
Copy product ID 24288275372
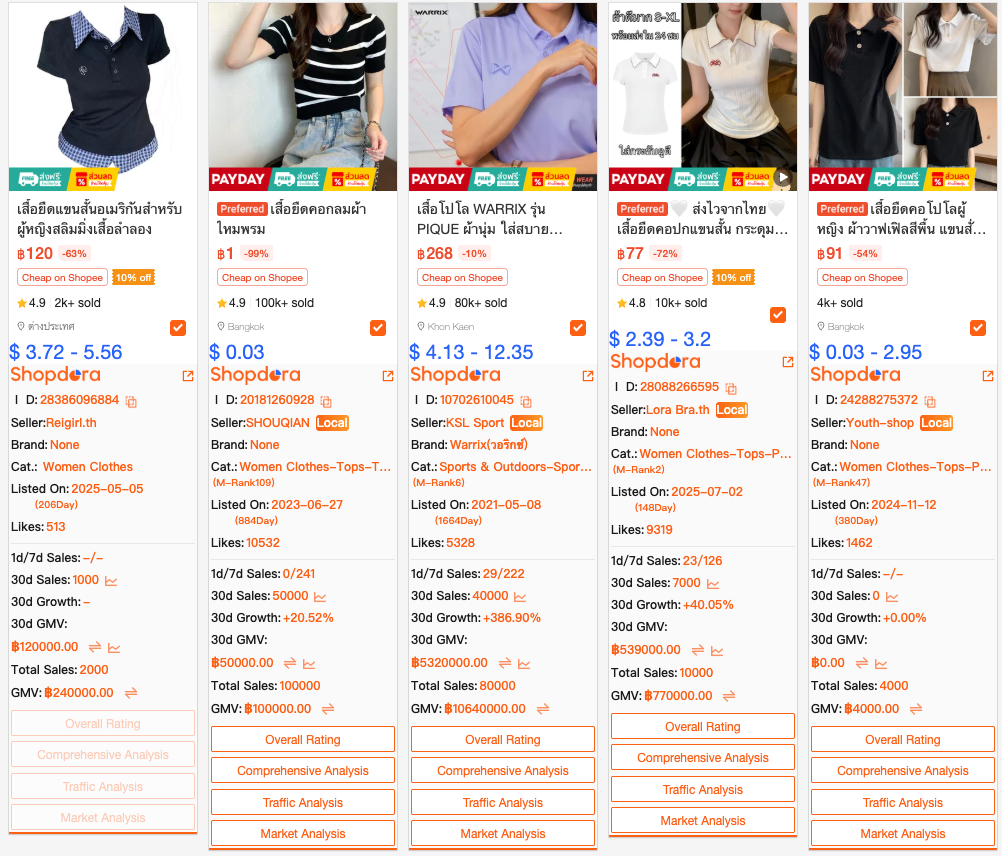click(x=930, y=402)
